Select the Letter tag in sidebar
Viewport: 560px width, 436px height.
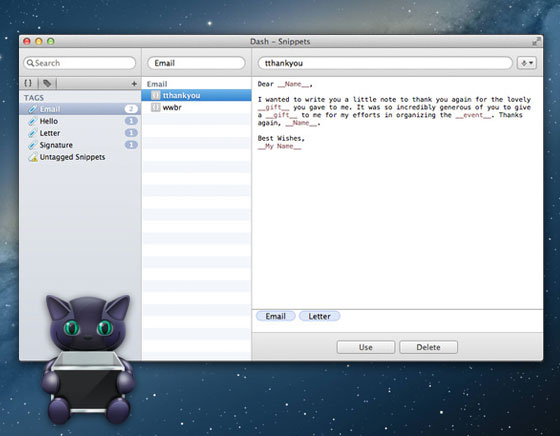[x=80, y=133]
